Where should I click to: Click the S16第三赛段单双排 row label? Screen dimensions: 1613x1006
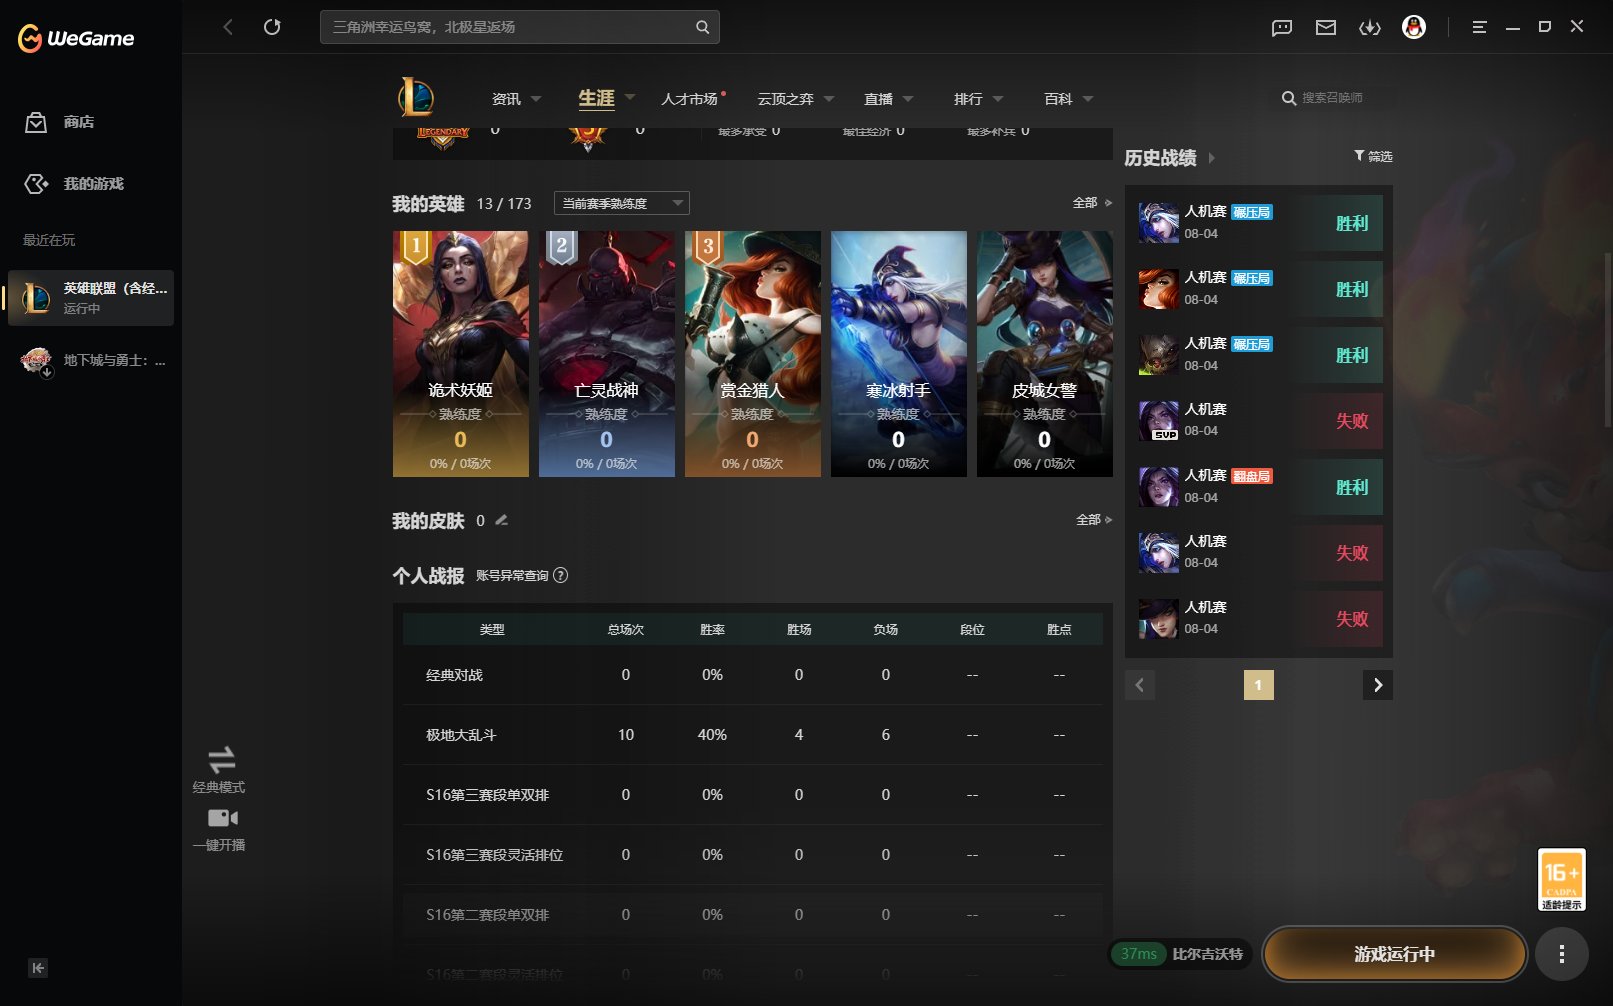coord(488,795)
